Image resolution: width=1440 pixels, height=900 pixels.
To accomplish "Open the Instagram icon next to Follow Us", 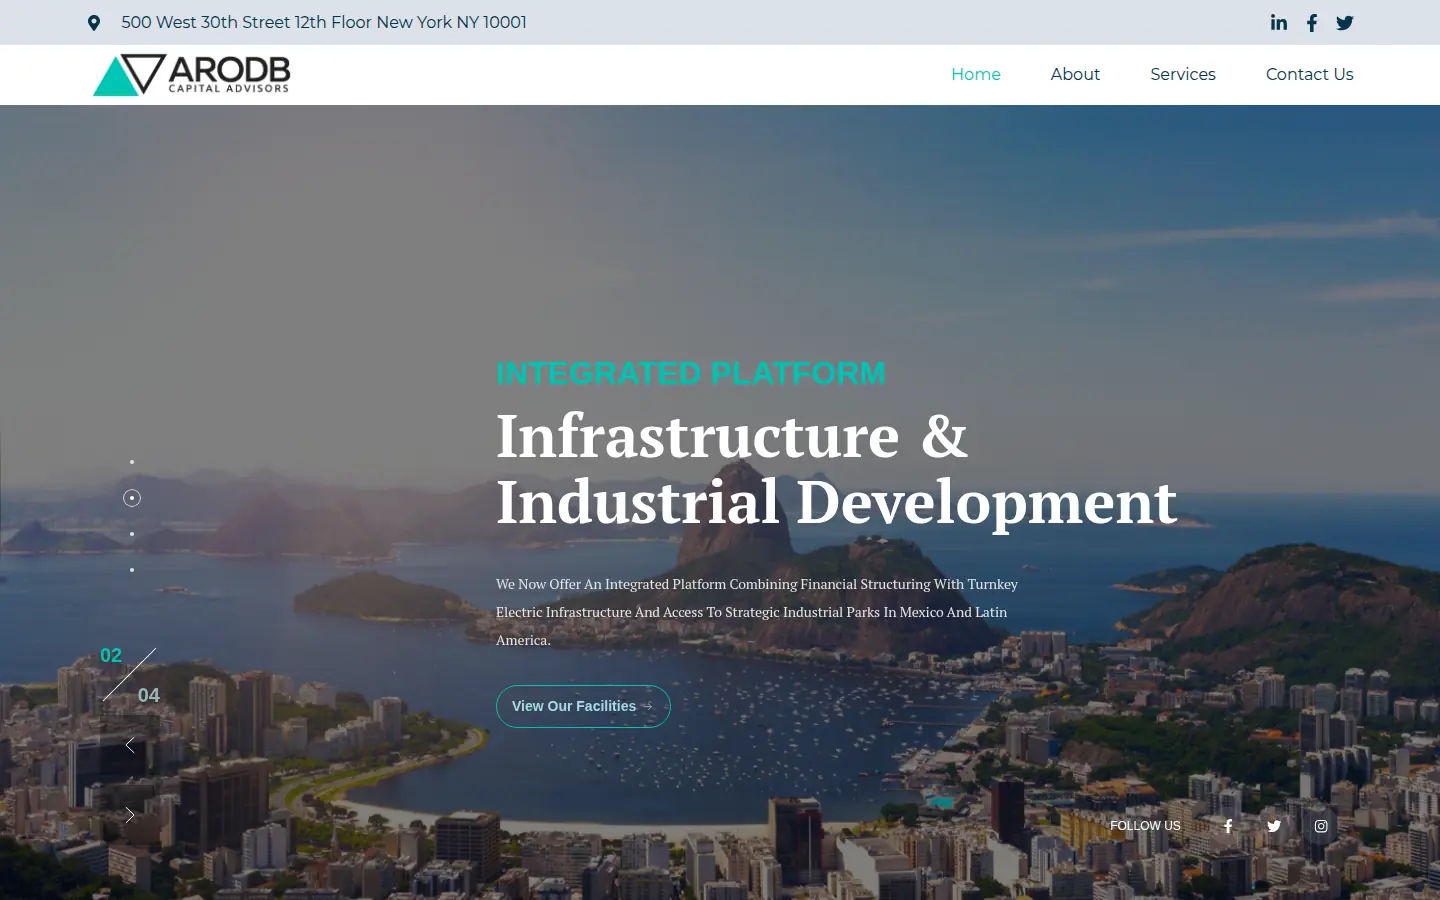I will [x=1321, y=826].
